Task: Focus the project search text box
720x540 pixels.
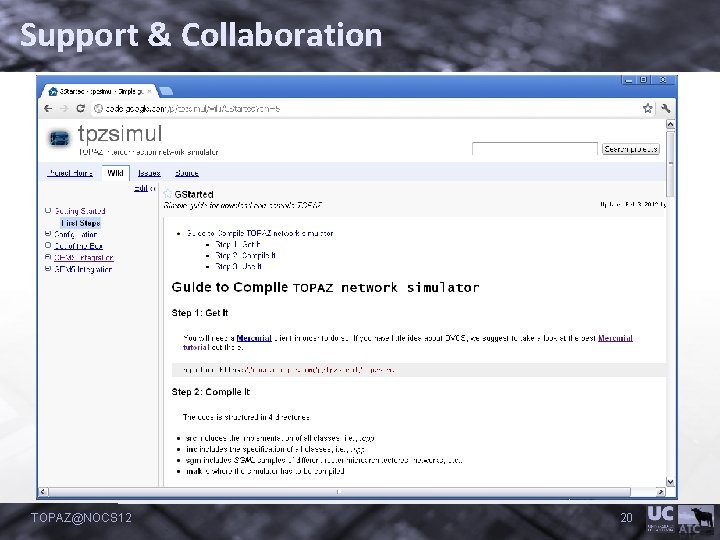Action: point(534,149)
